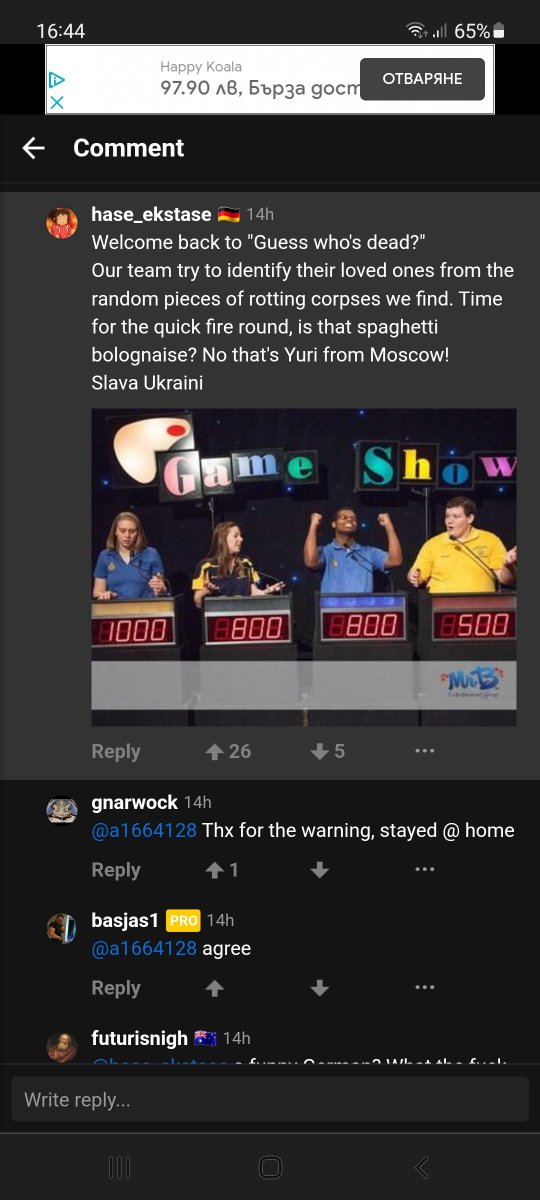Open the @a1664128 mention in gnarwock's comment
Viewport: 540px width, 1200px height.
coord(144,830)
